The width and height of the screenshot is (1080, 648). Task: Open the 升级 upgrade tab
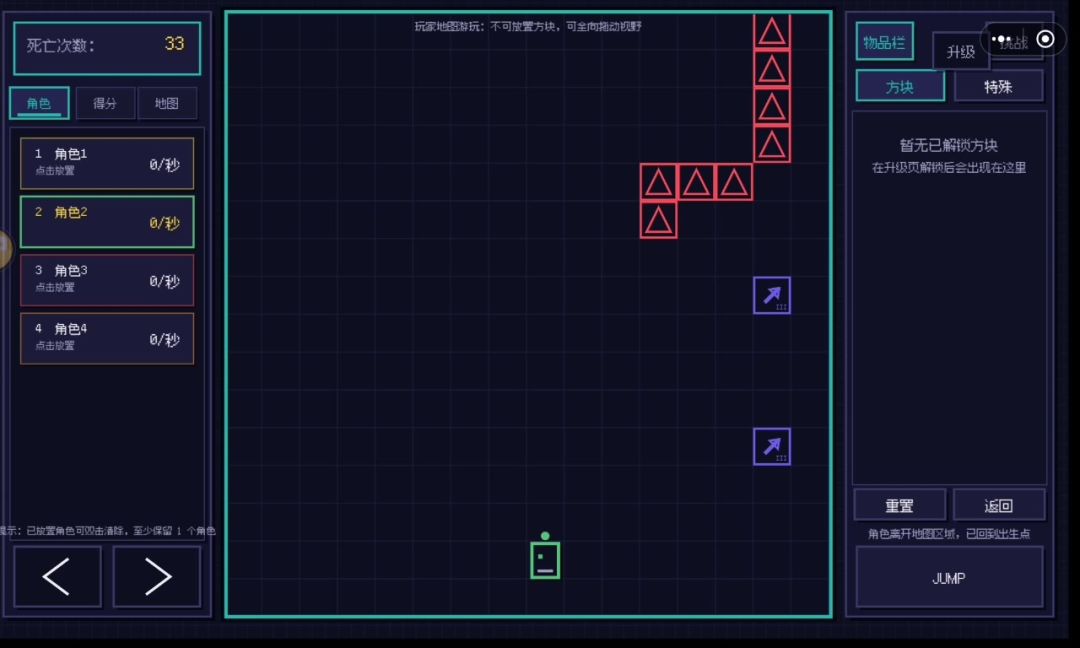(x=960, y=52)
